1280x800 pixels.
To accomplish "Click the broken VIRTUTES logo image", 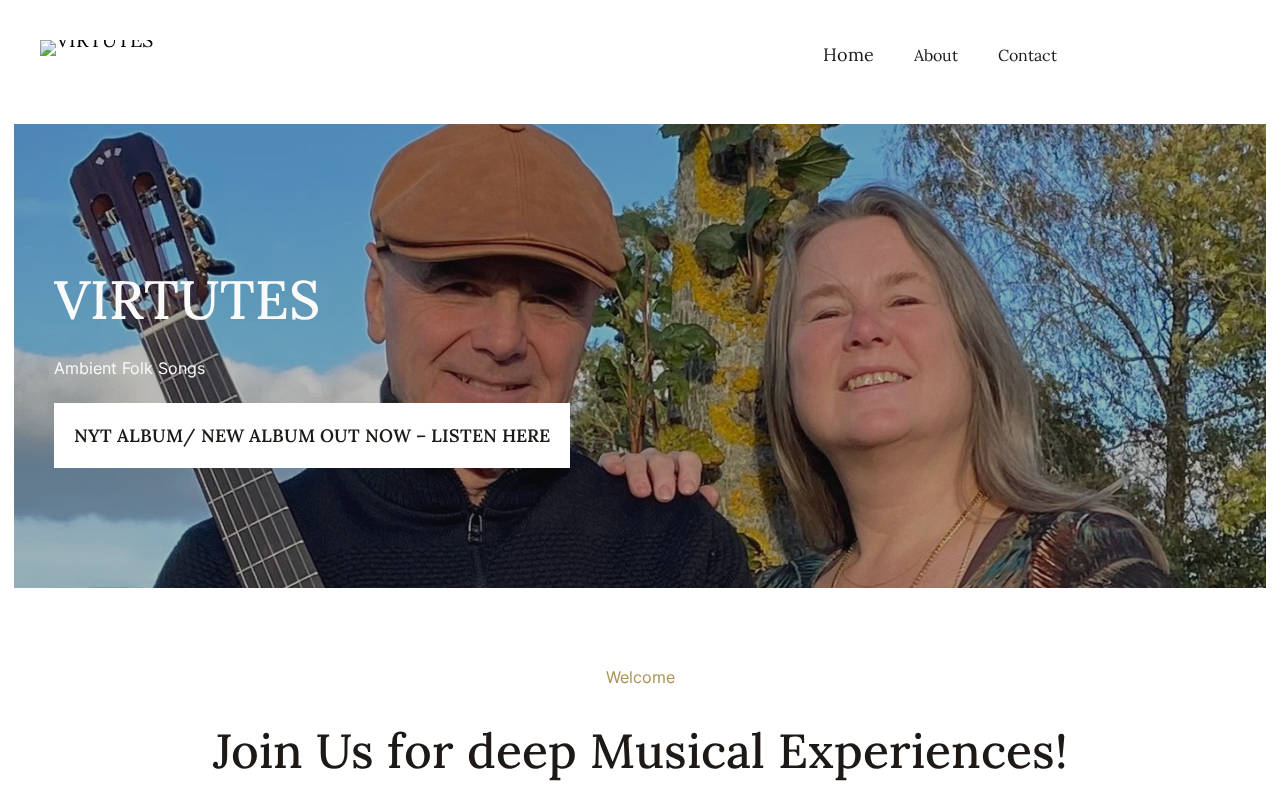I will (97, 46).
